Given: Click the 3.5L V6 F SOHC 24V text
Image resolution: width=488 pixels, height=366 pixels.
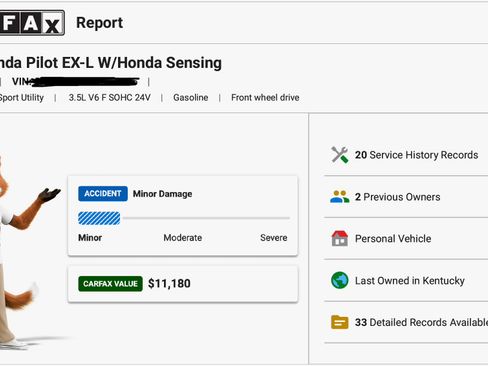Looking at the screenshot, I should 110,98.
